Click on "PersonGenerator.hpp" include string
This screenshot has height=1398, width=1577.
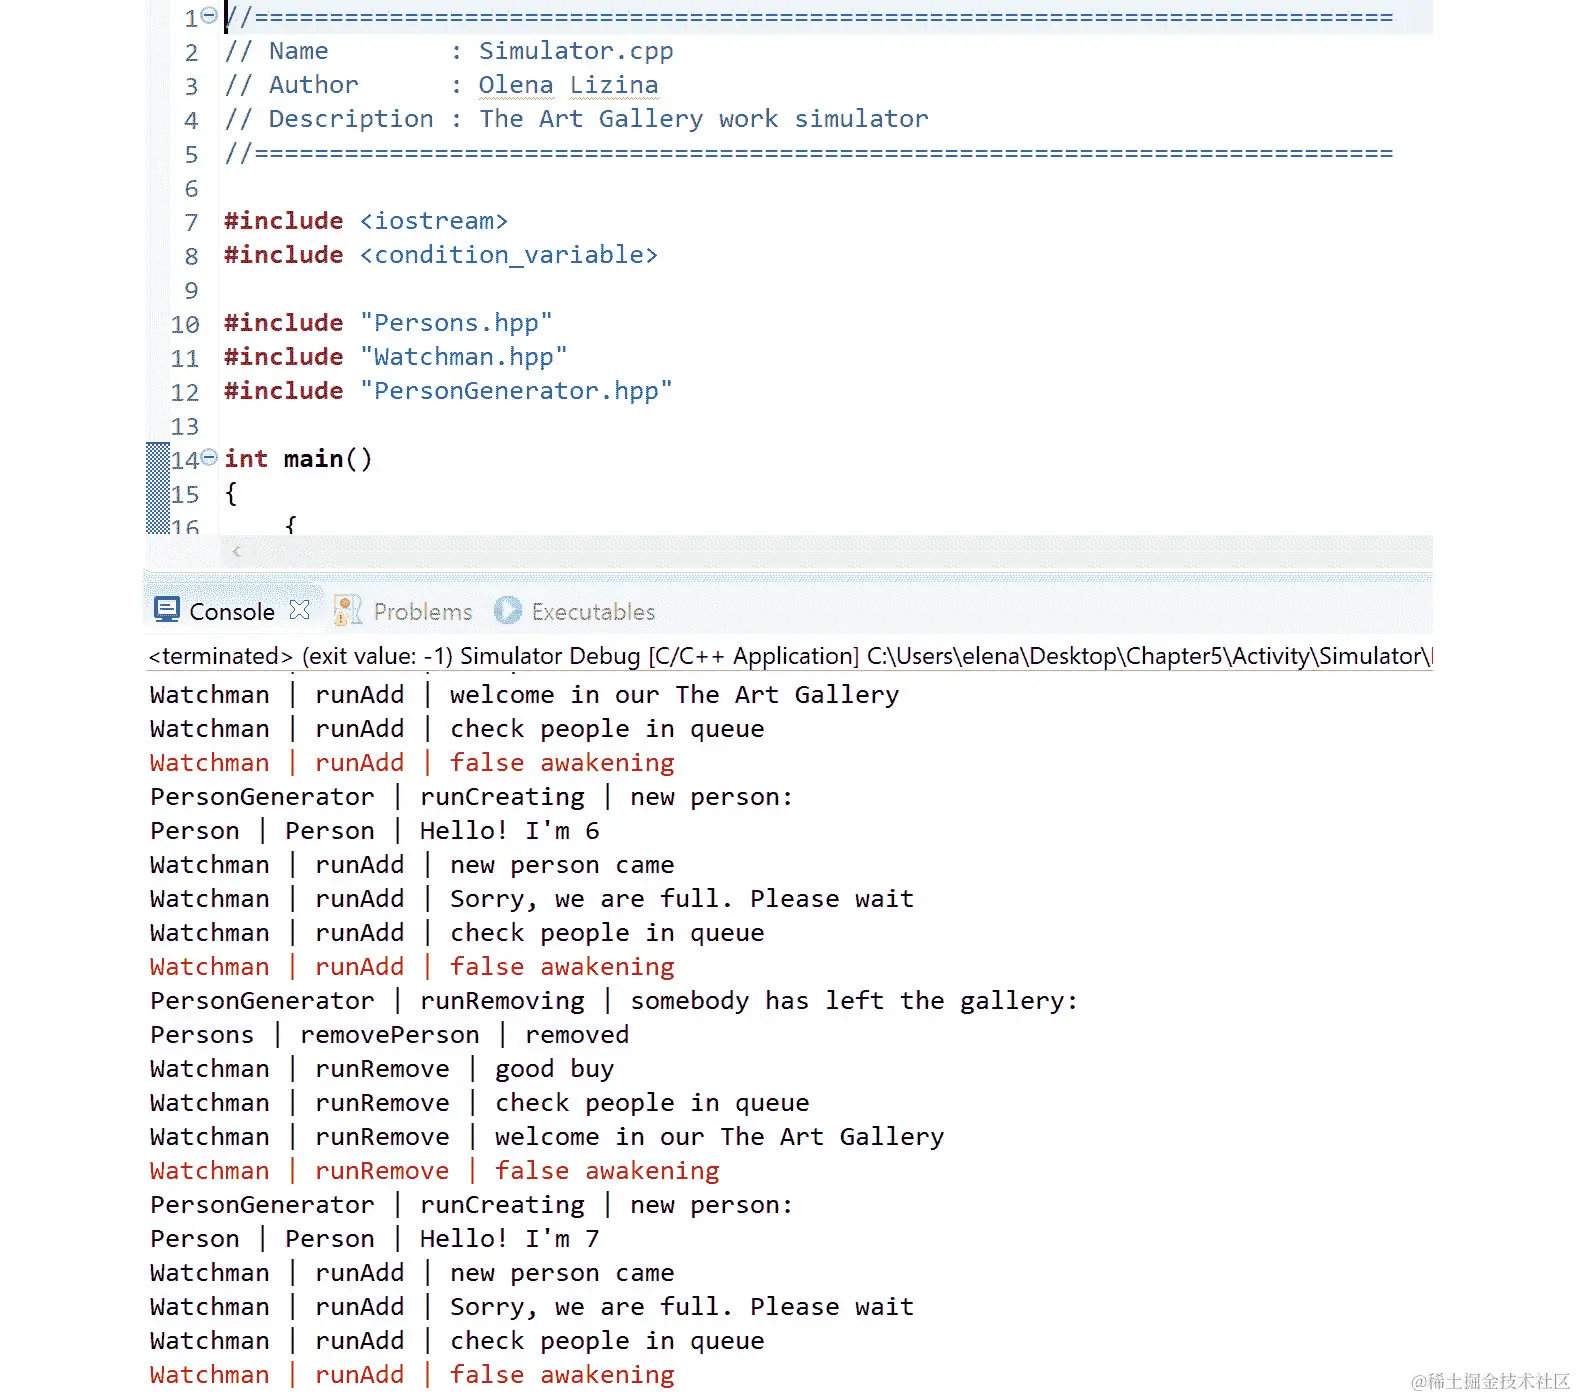point(516,391)
